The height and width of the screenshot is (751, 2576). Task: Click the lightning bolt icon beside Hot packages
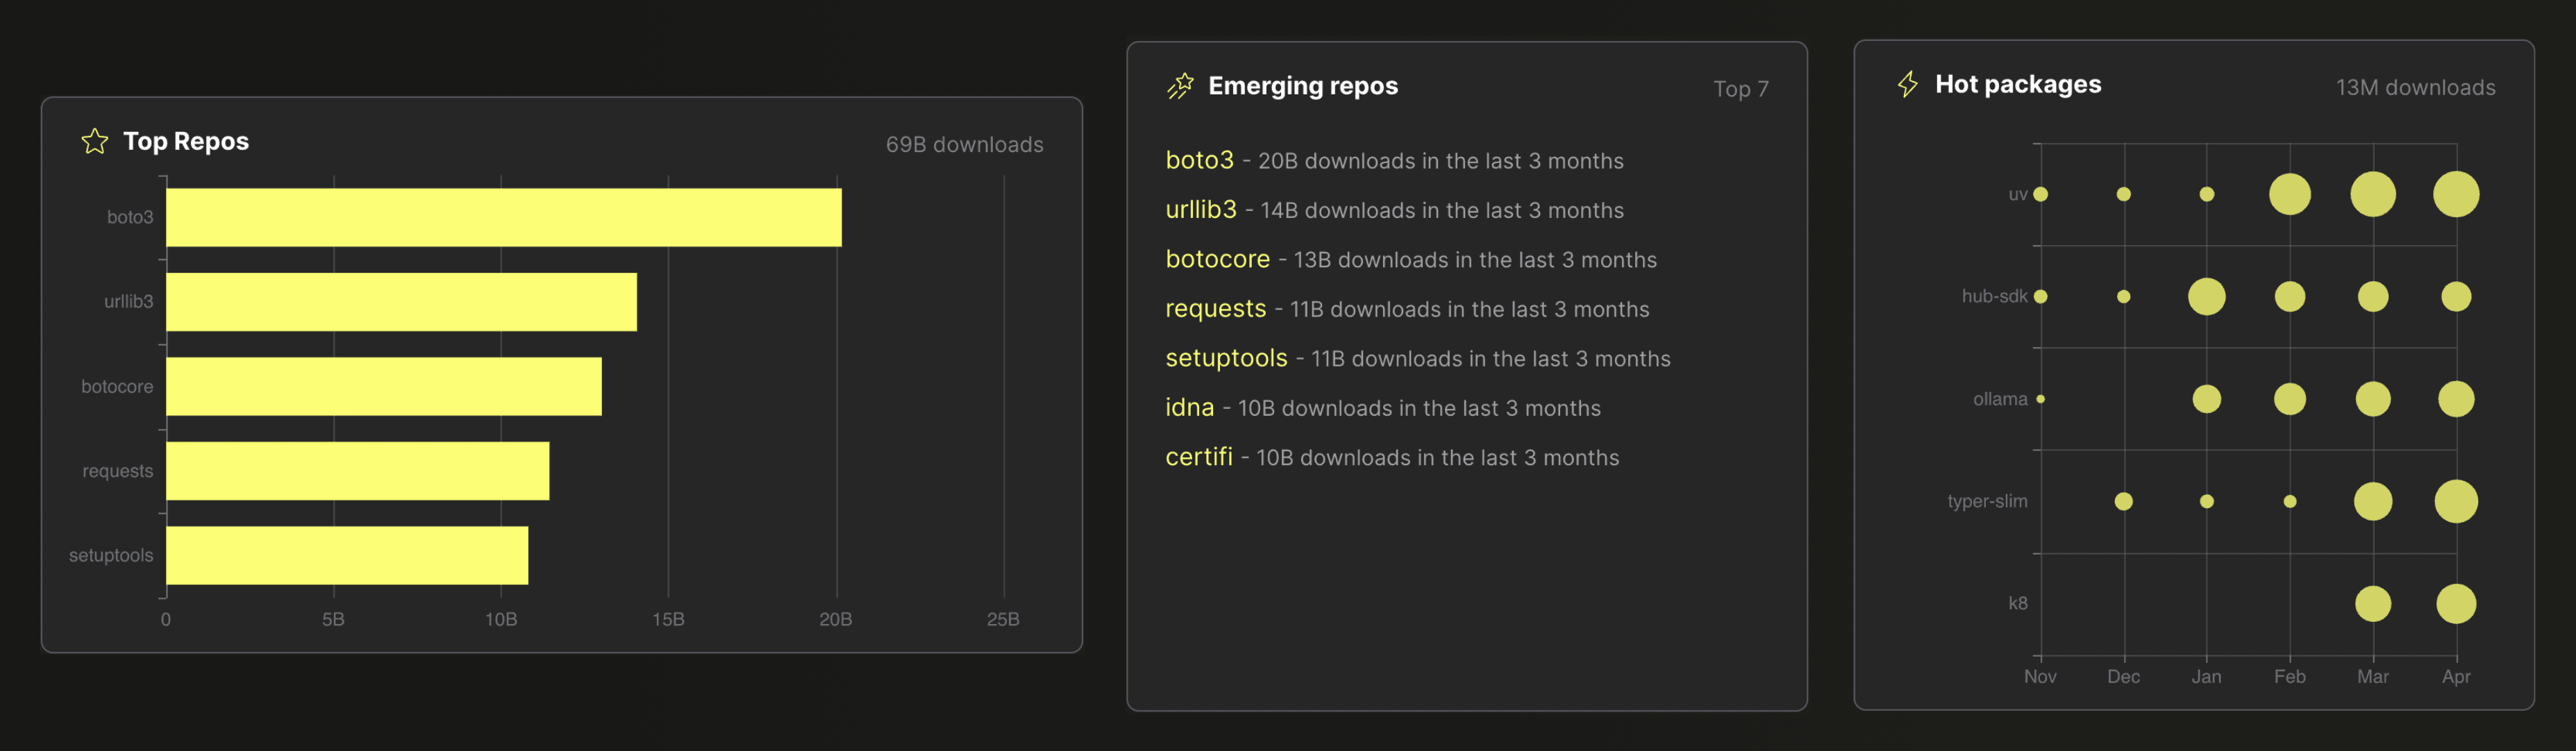pos(1908,85)
